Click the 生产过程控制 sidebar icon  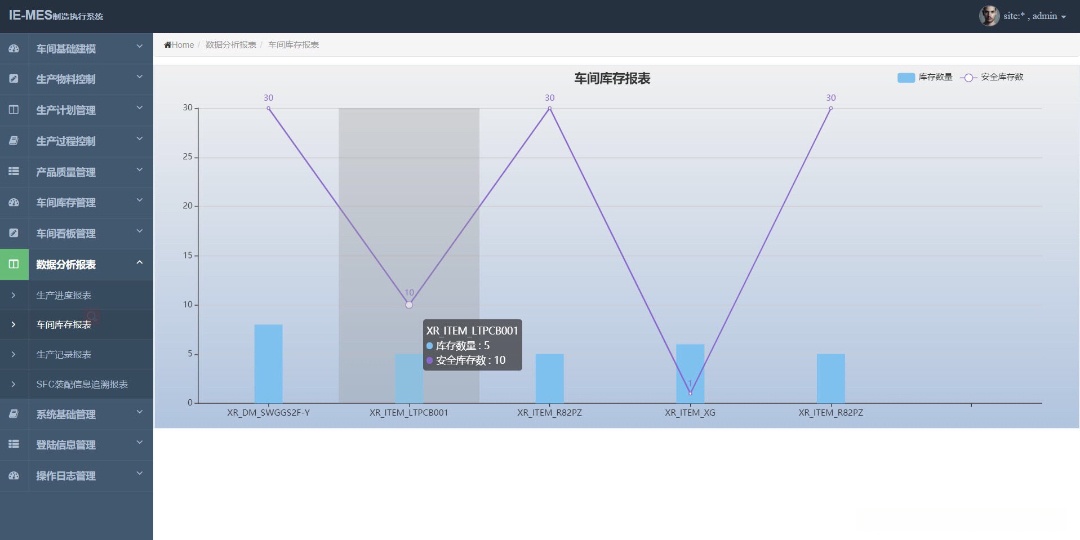[14, 141]
